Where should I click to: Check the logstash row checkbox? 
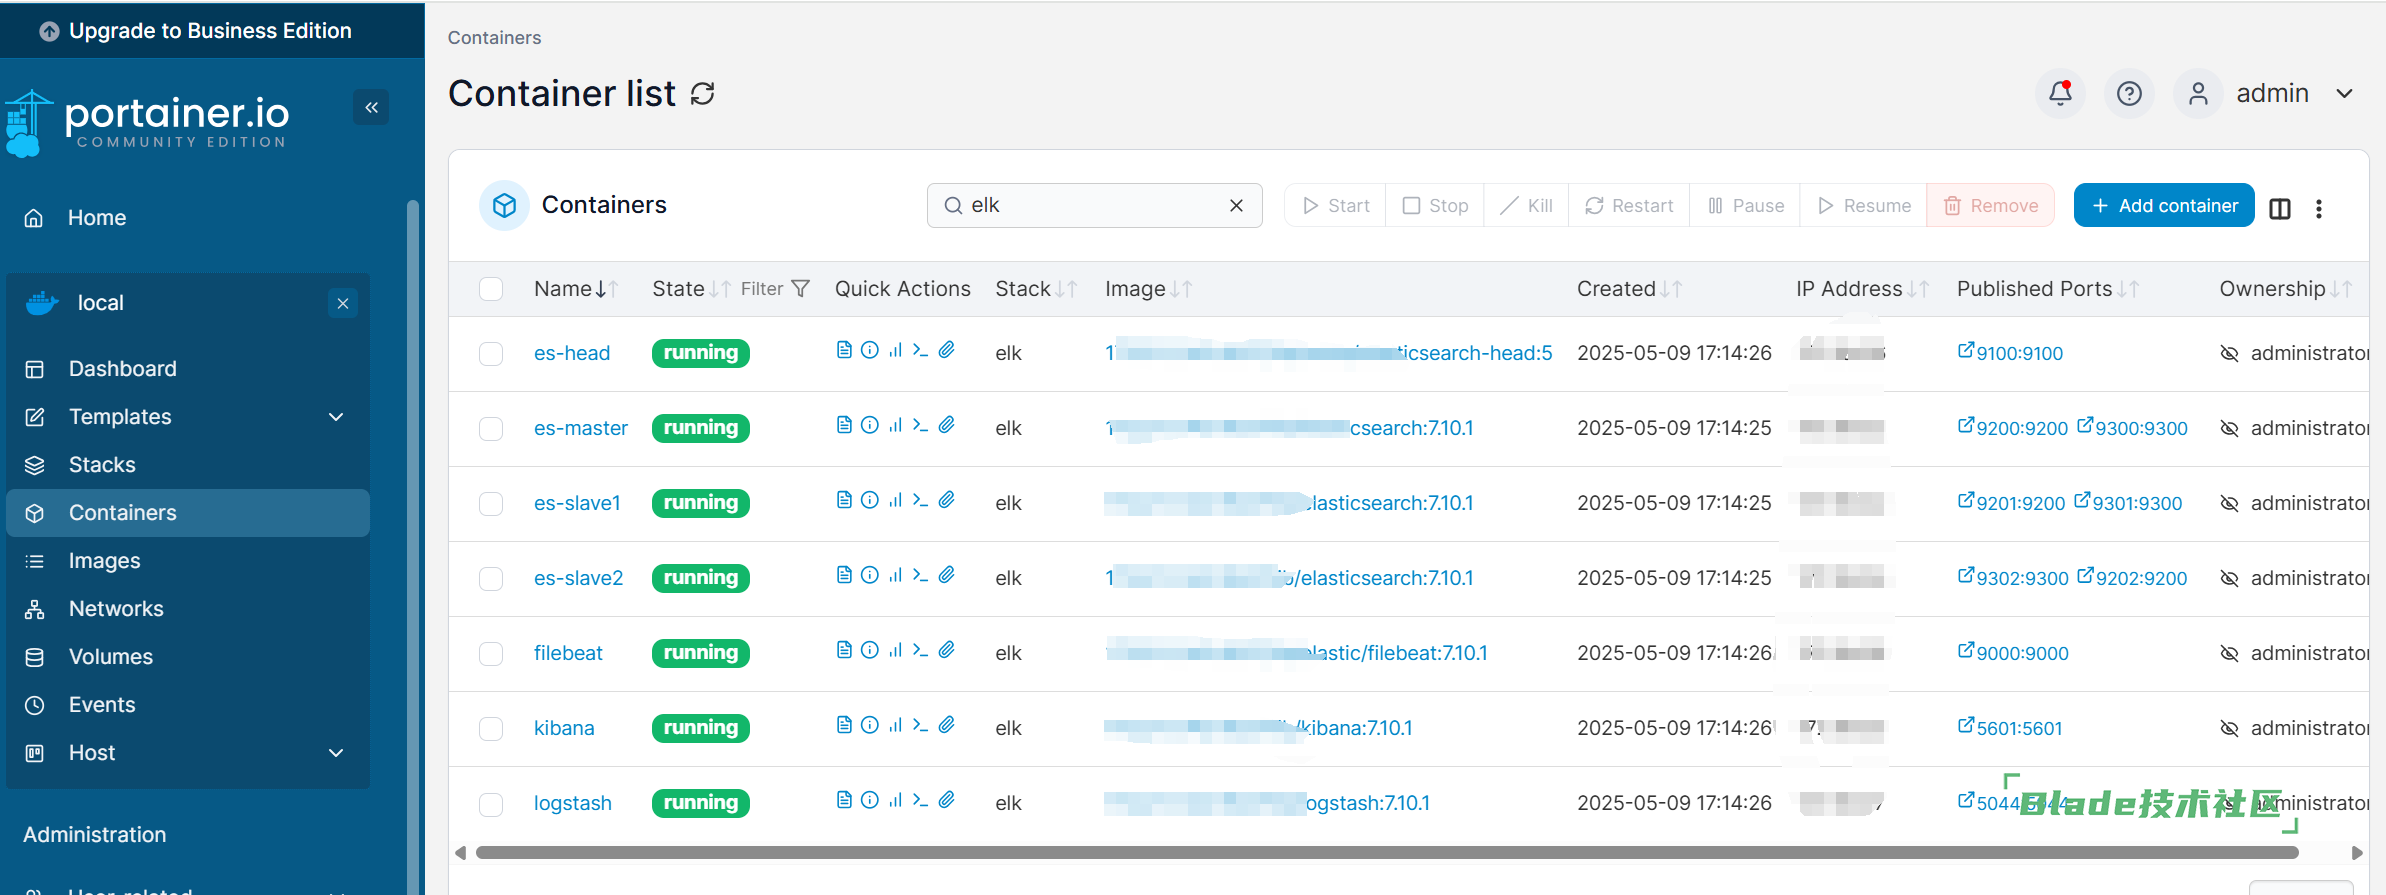(x=491, y=804)
